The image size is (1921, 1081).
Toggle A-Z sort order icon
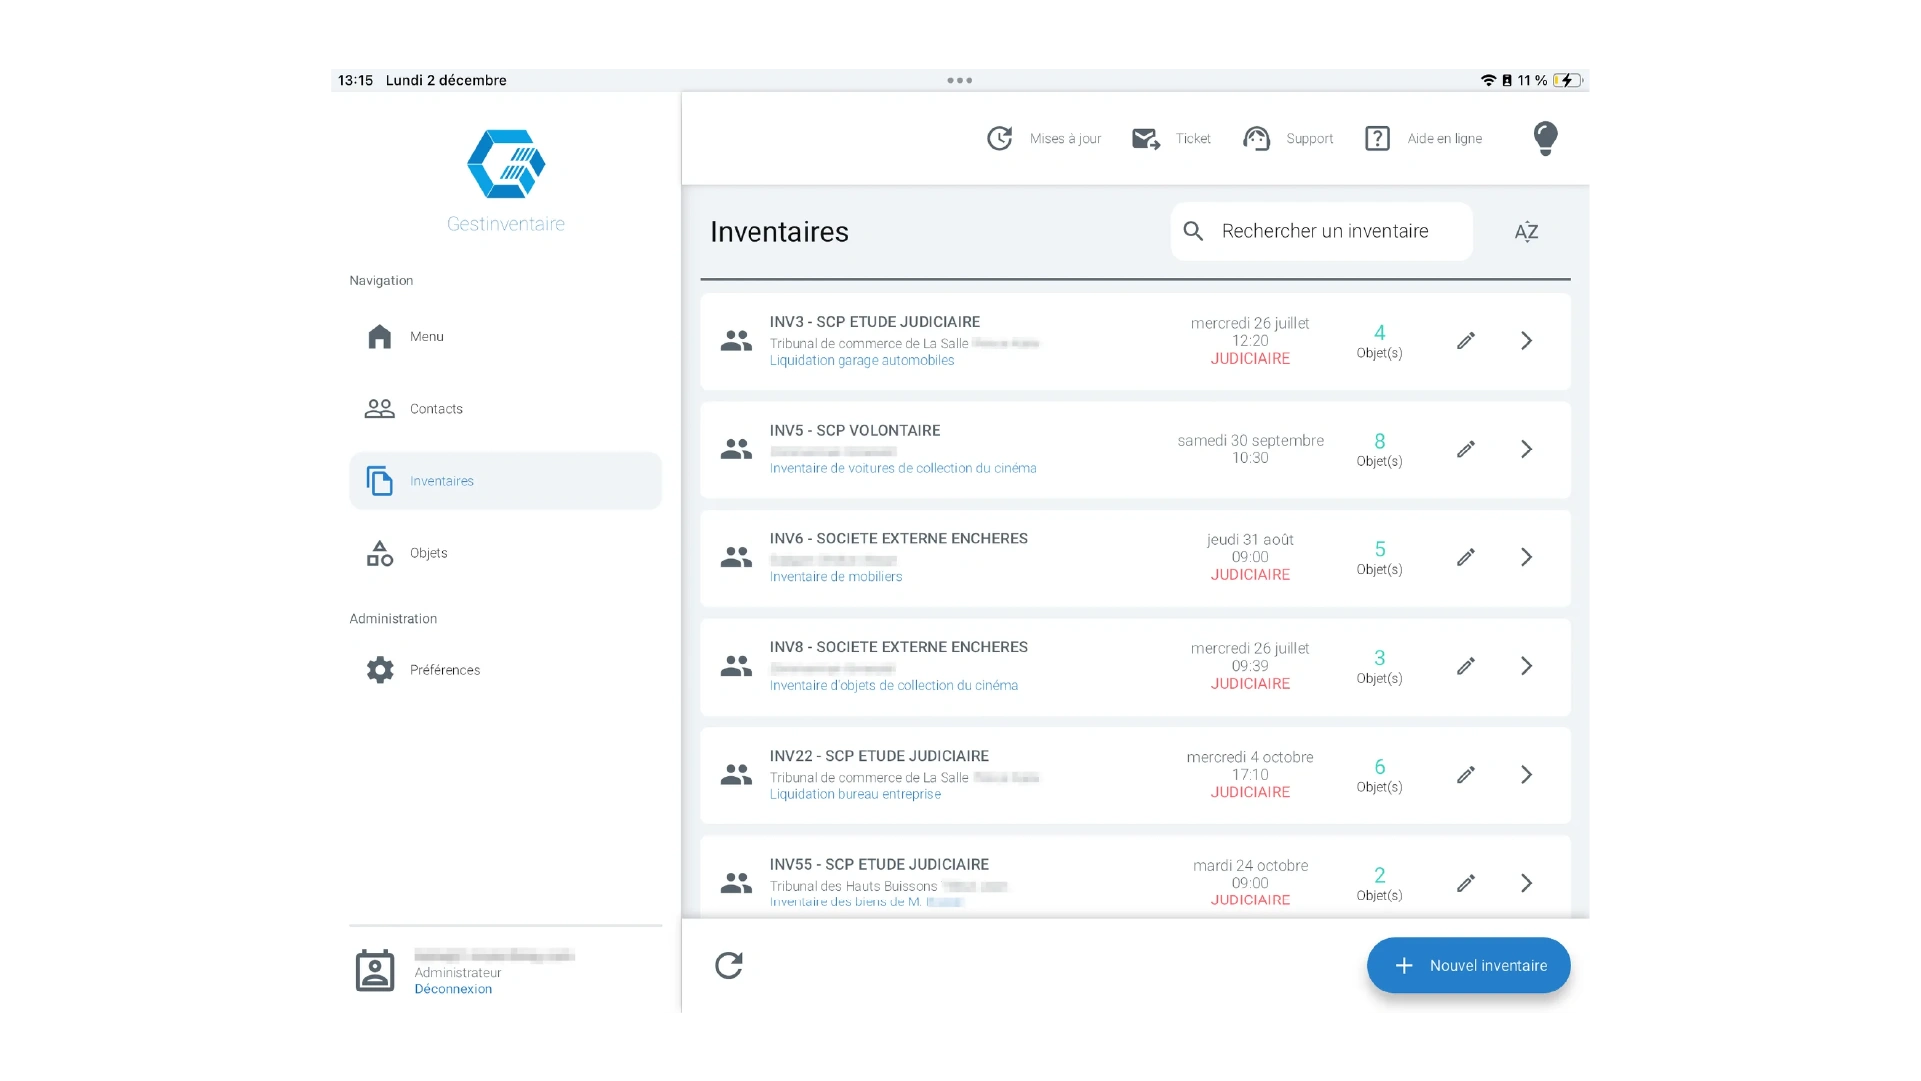1526,232
